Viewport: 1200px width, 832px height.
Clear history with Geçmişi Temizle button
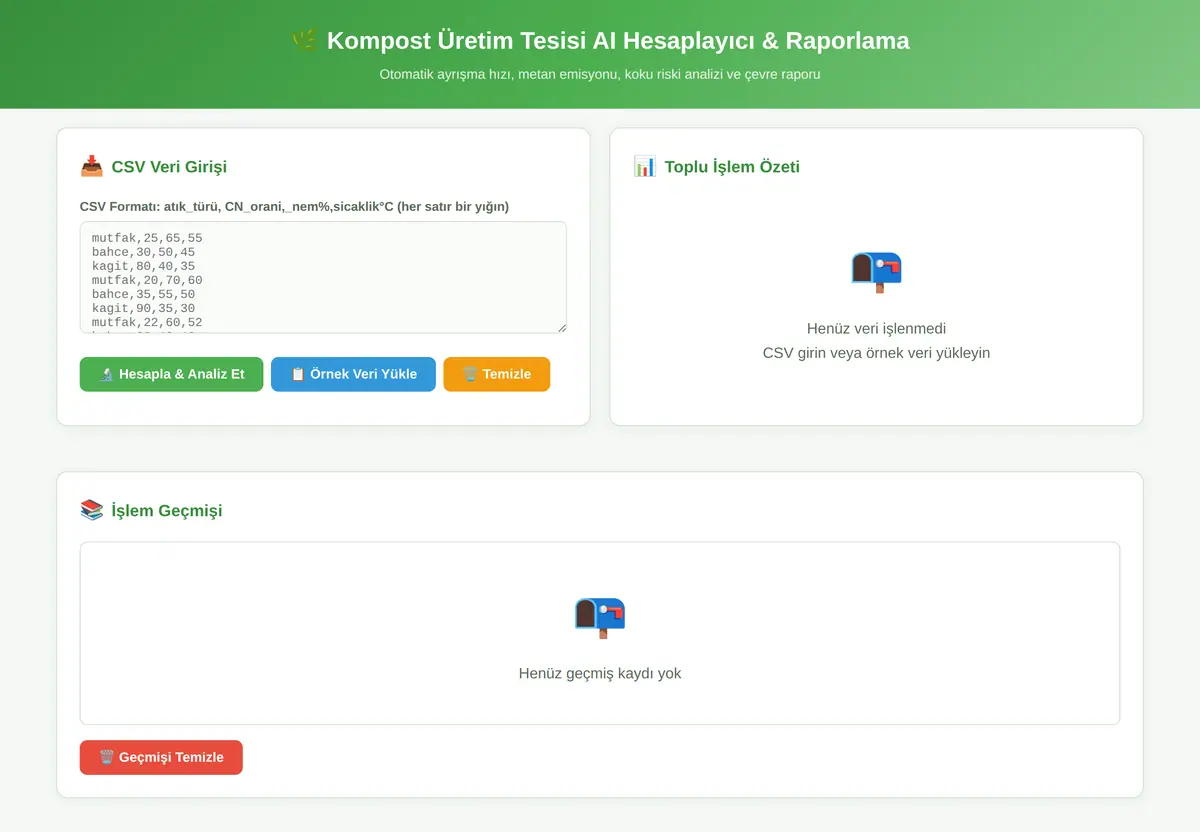[x=161, y=757]
